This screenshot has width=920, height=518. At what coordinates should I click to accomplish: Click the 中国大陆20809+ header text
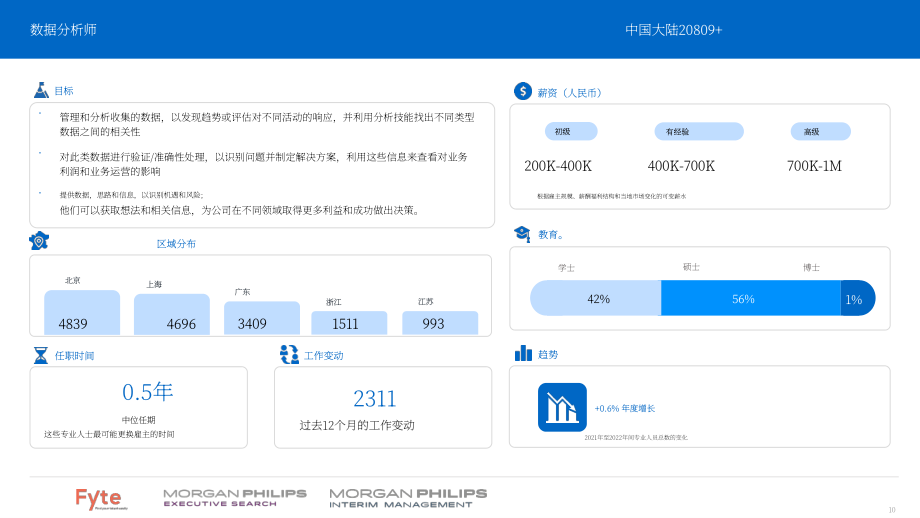point(674,30)
